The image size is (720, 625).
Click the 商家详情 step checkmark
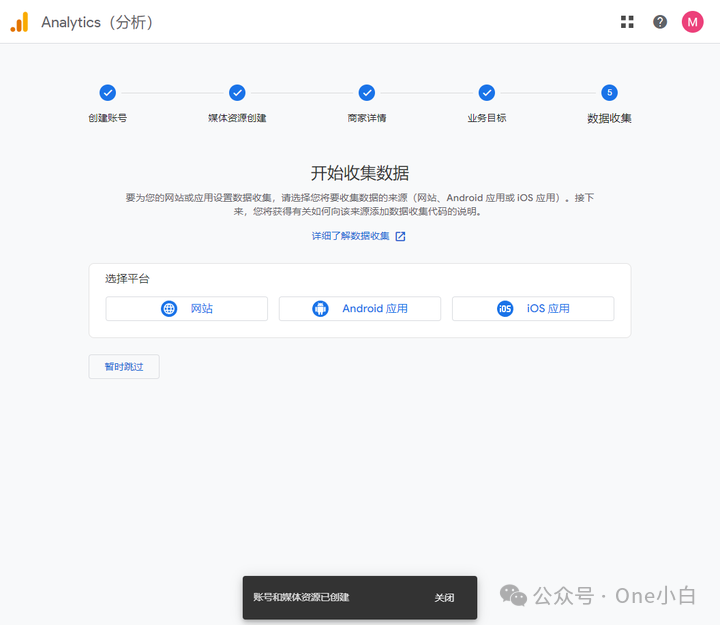(366, 93)
